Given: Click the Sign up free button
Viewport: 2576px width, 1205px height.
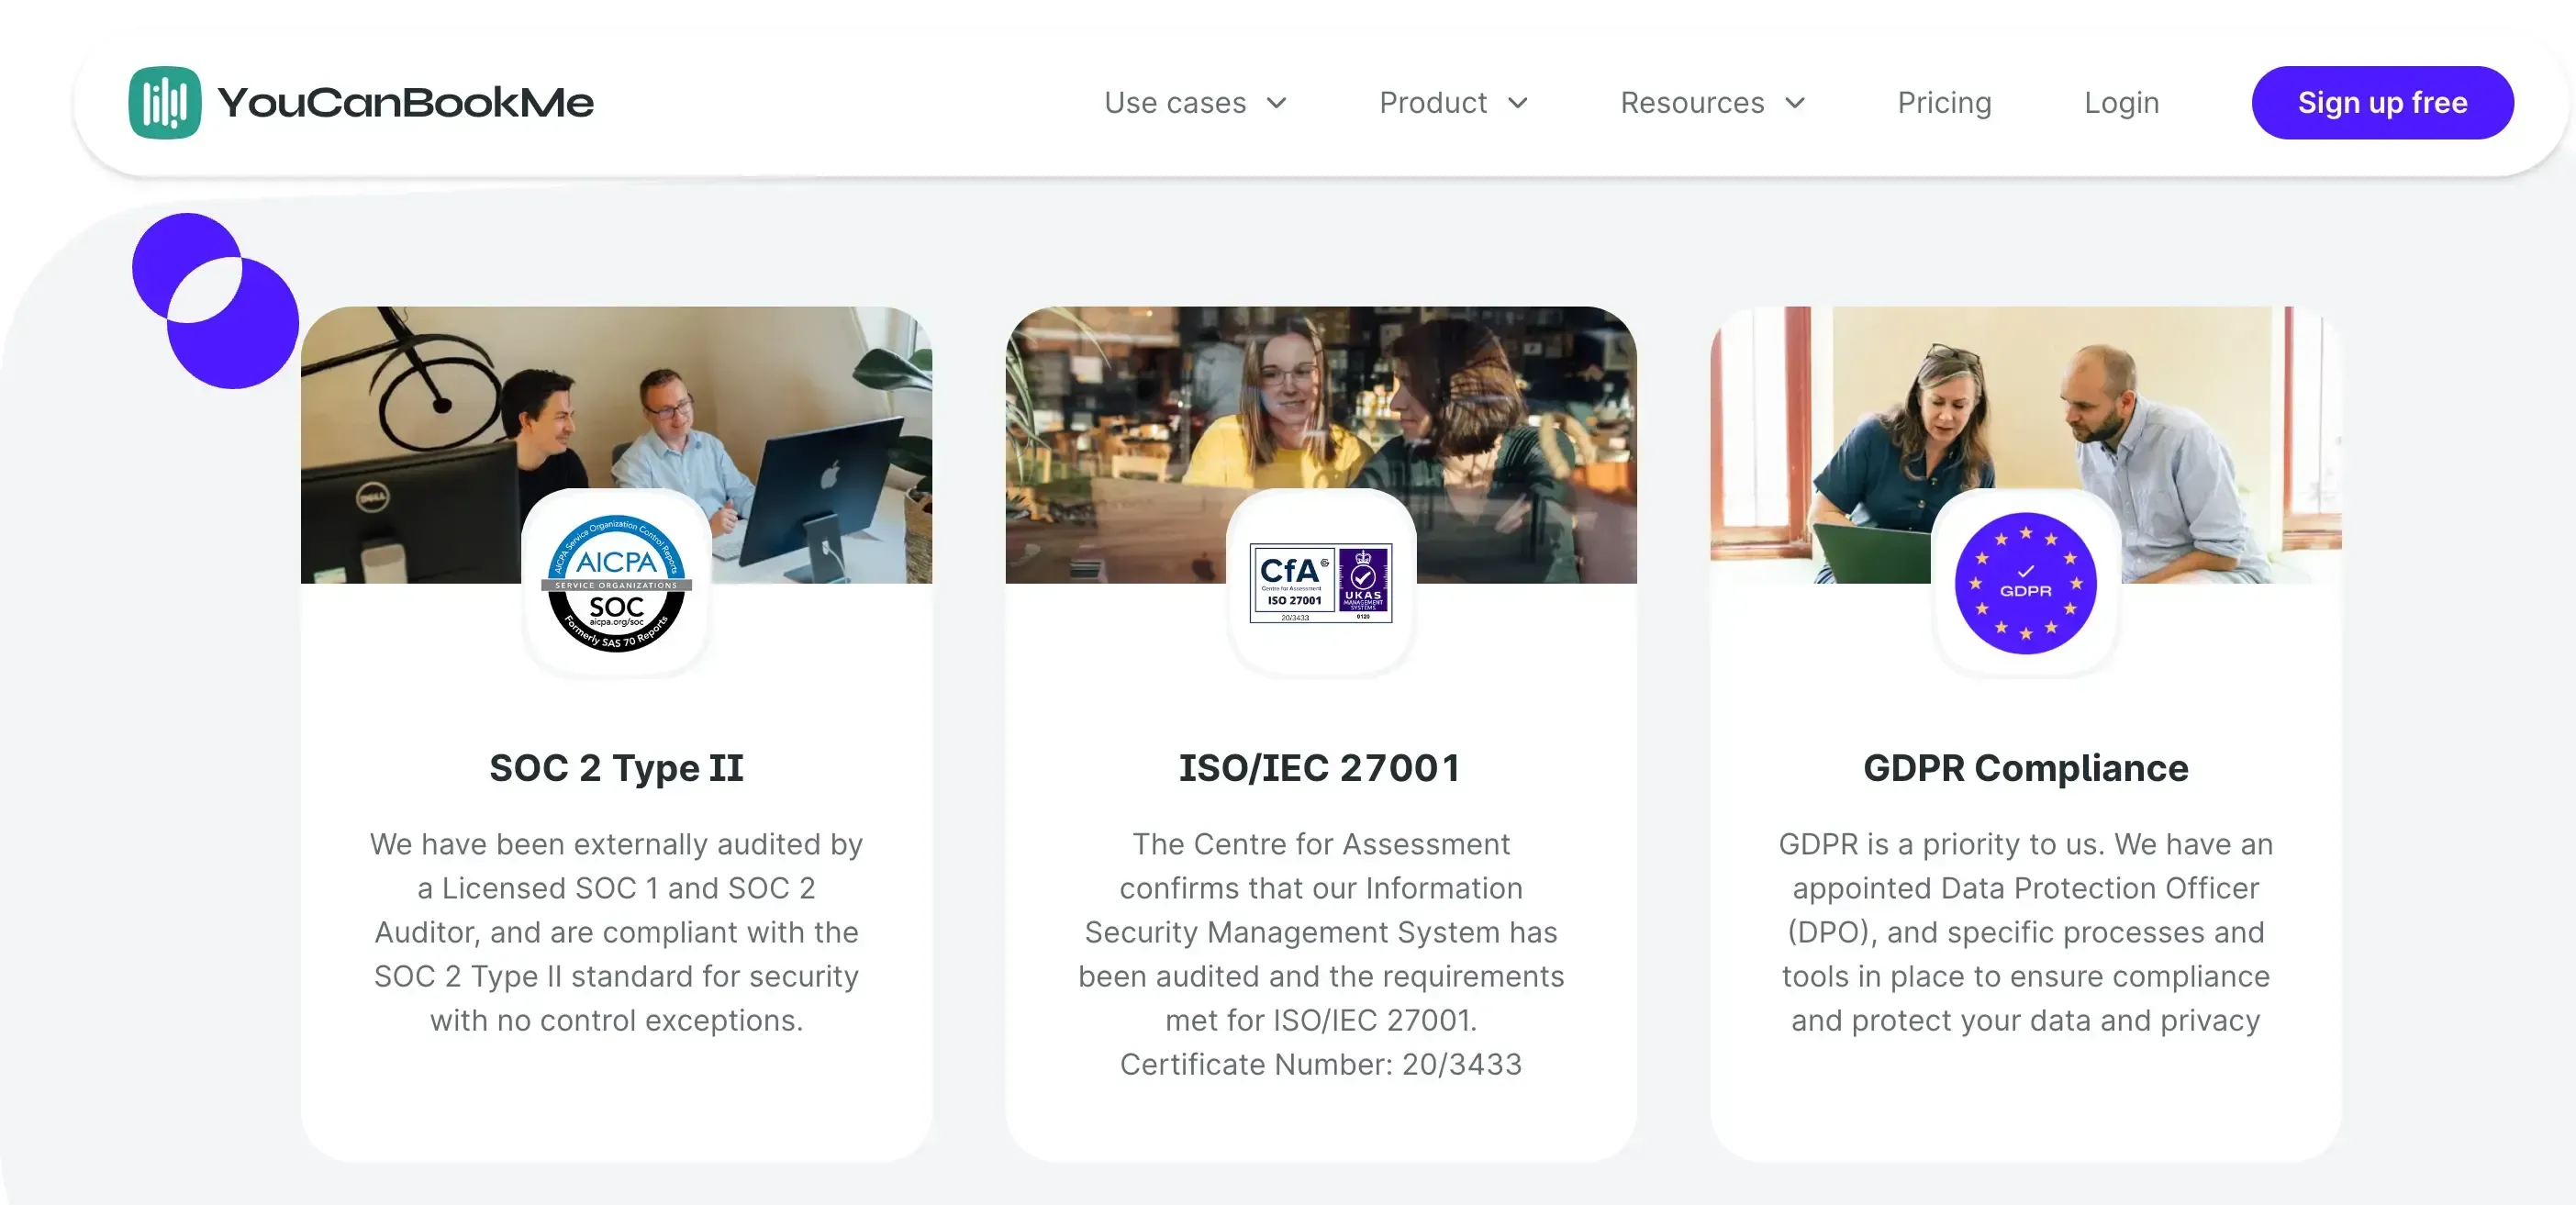Looking at the screenshot, I should pyautogui.click(x=2382, y=102).
